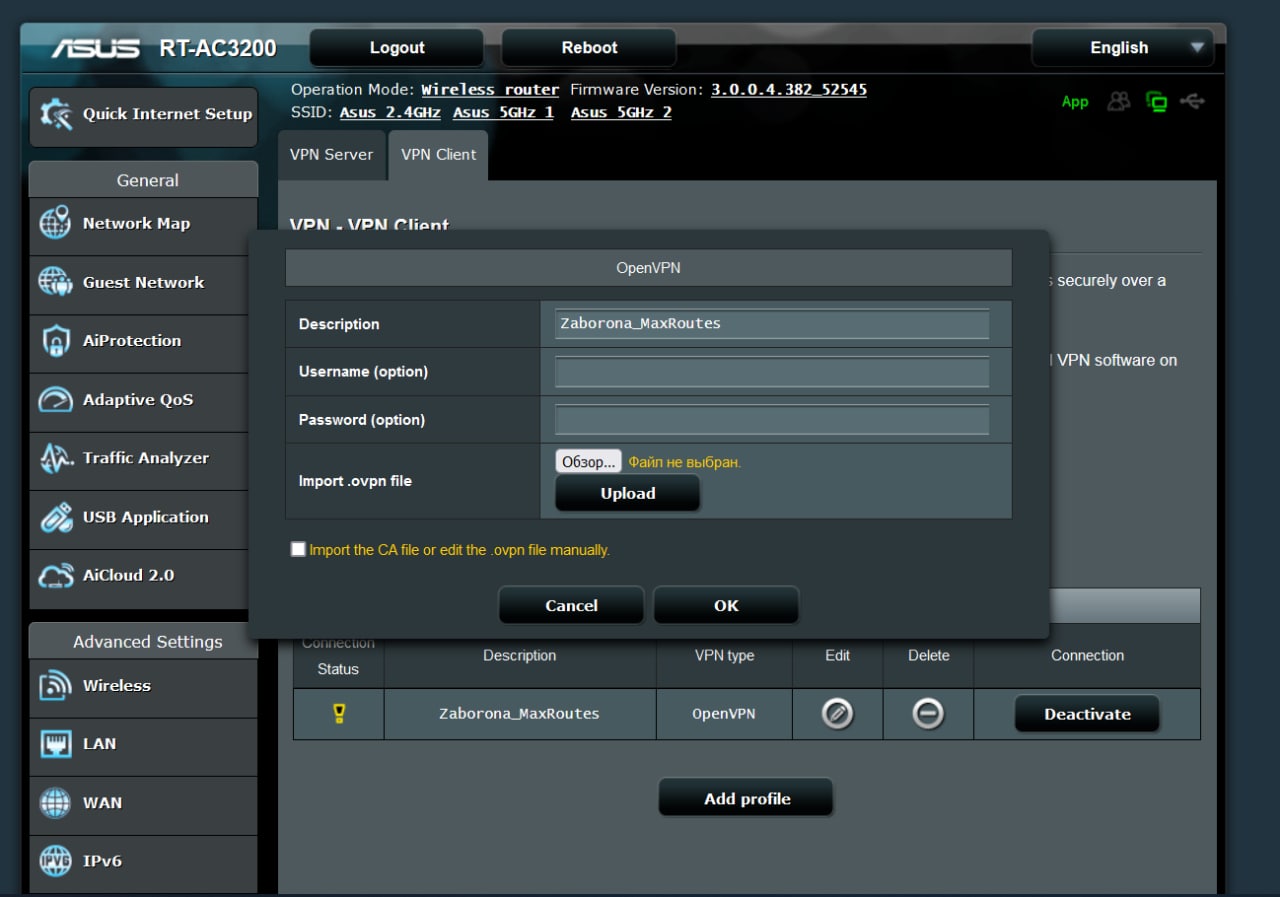Open the English language dropdown
Image resolution: width=1280 pixels, height=897 pixels.
1122,47
